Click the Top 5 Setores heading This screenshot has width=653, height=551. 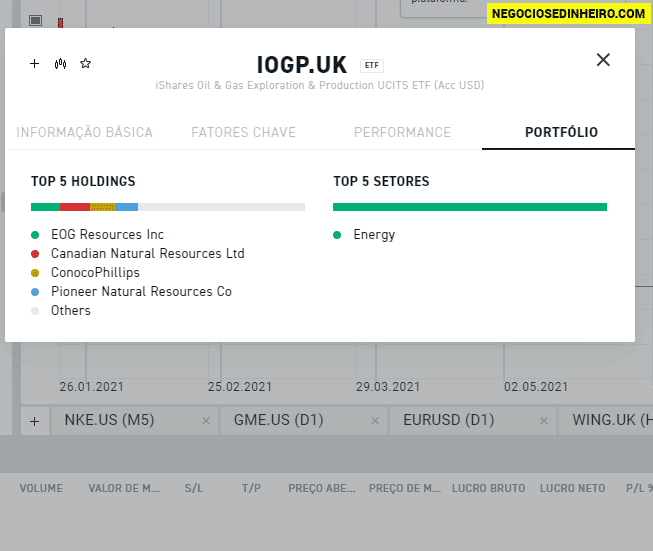tap(381, 181)
